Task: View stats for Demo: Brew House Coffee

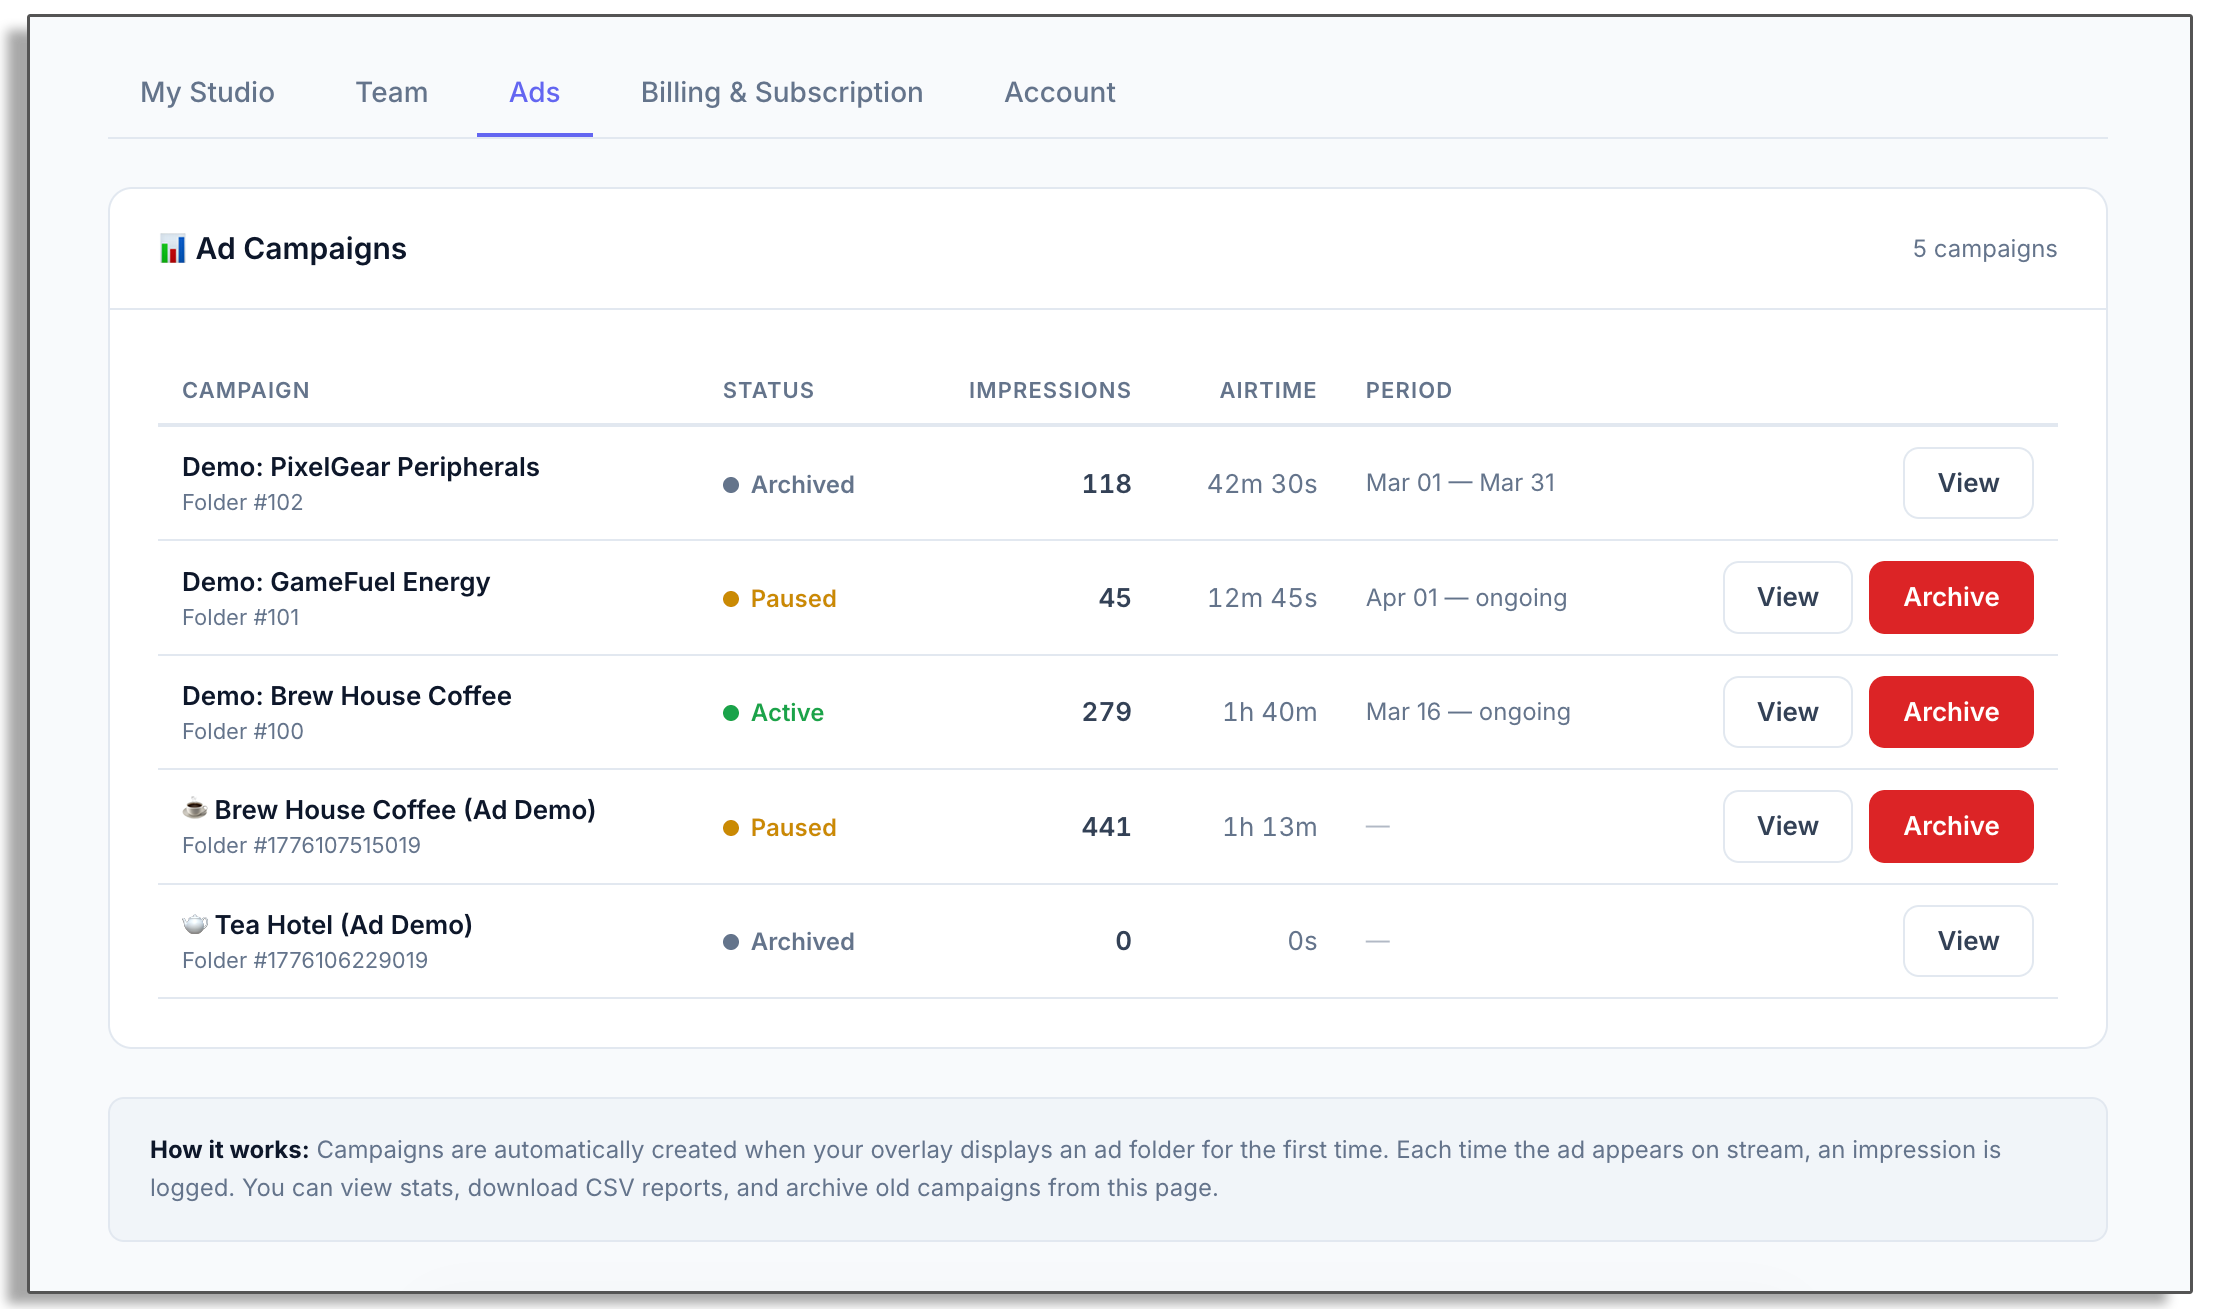Action: pos(1787,712)
